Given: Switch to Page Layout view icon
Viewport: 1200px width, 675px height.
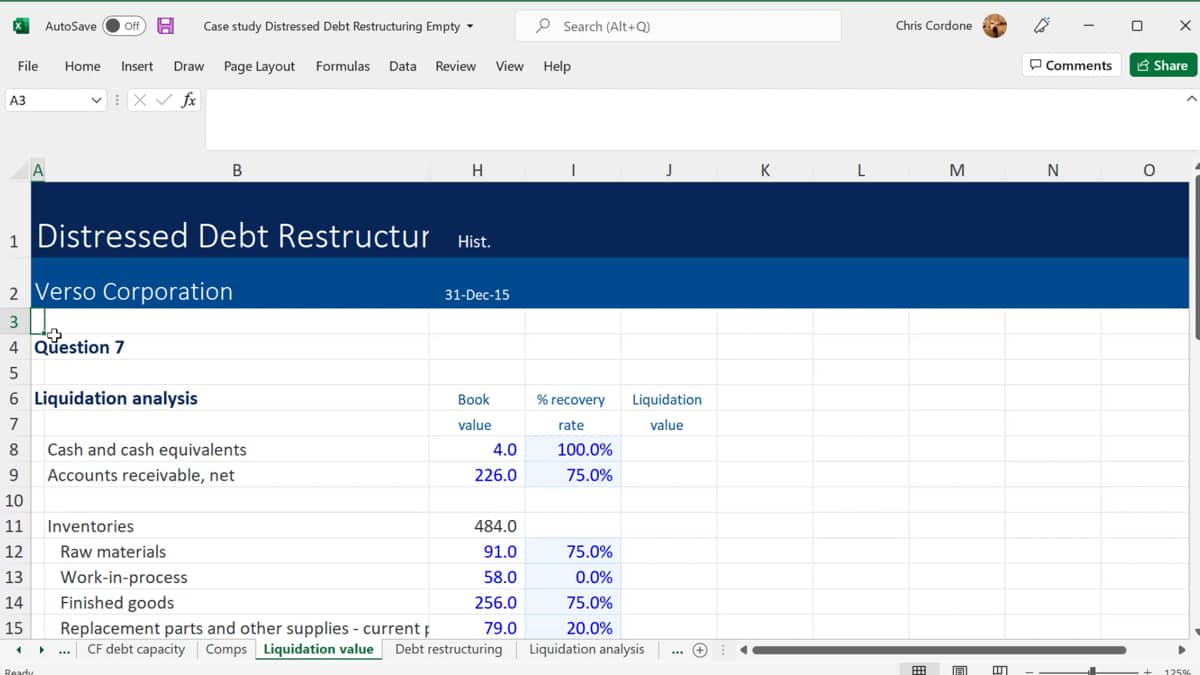Looking at the screenshot, I should 959,670.
